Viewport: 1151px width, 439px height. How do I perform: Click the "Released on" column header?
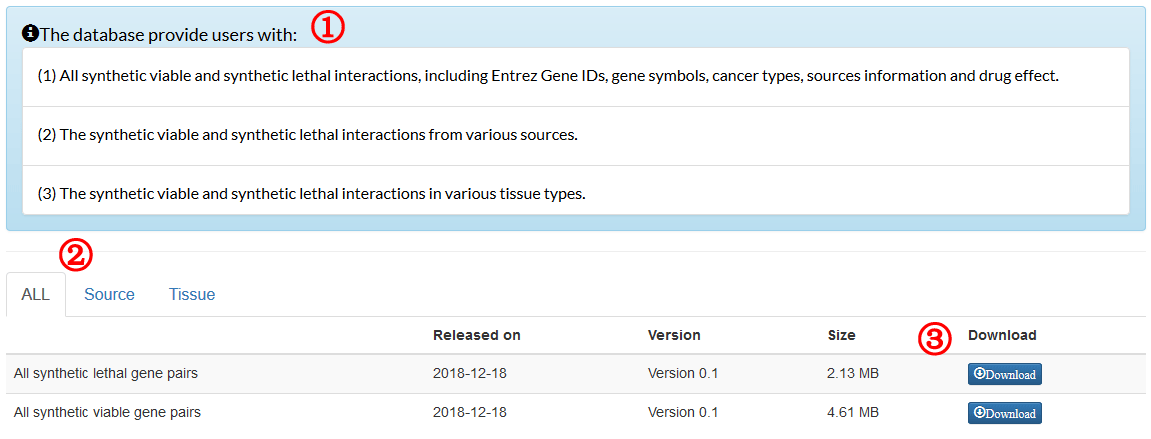point(476,335)
